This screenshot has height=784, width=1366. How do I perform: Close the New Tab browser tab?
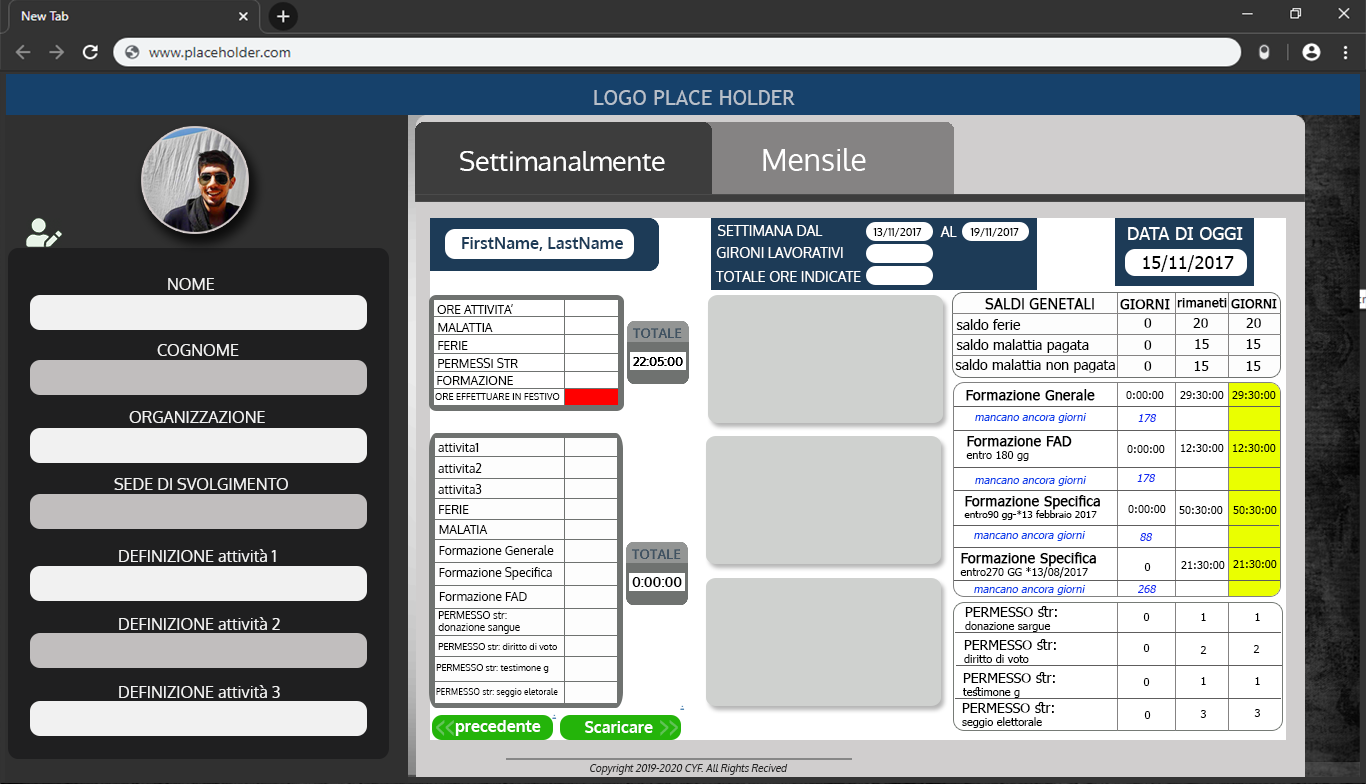click(x=243, y=16)
